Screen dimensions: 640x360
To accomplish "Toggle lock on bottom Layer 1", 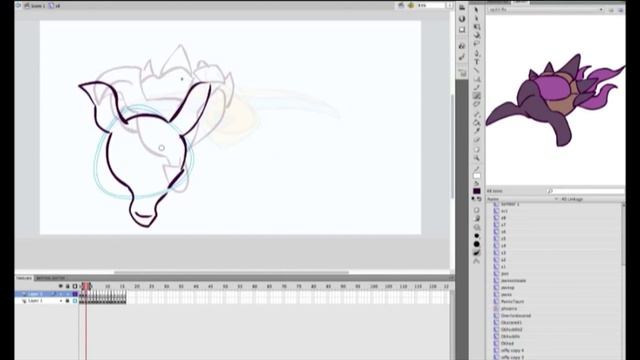I will [68, 301].
